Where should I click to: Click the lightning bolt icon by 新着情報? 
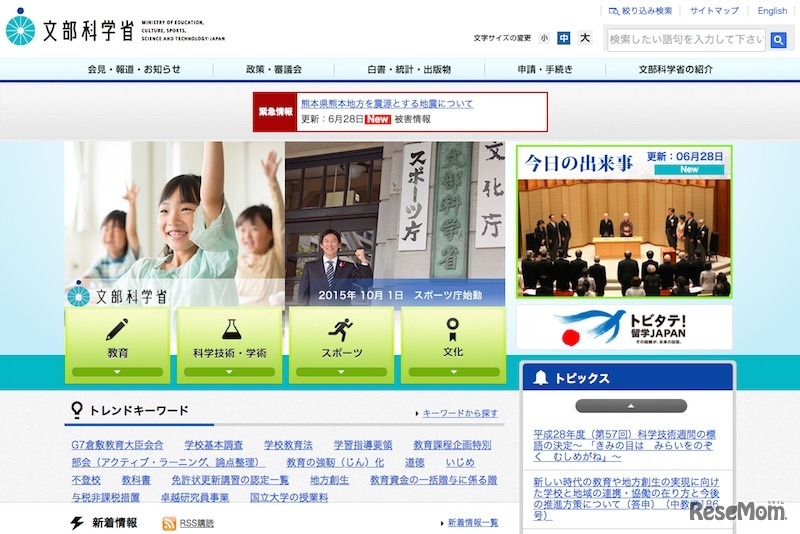click(x=77, y=522)
